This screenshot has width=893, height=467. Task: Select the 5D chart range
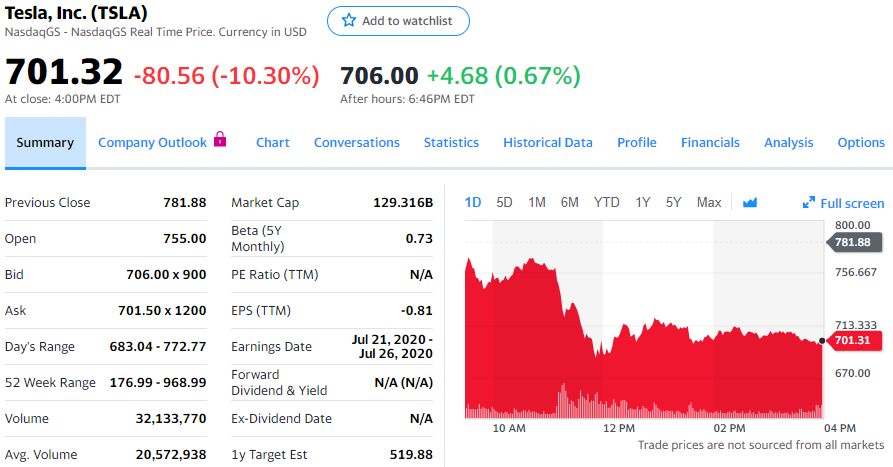(505, 203)
